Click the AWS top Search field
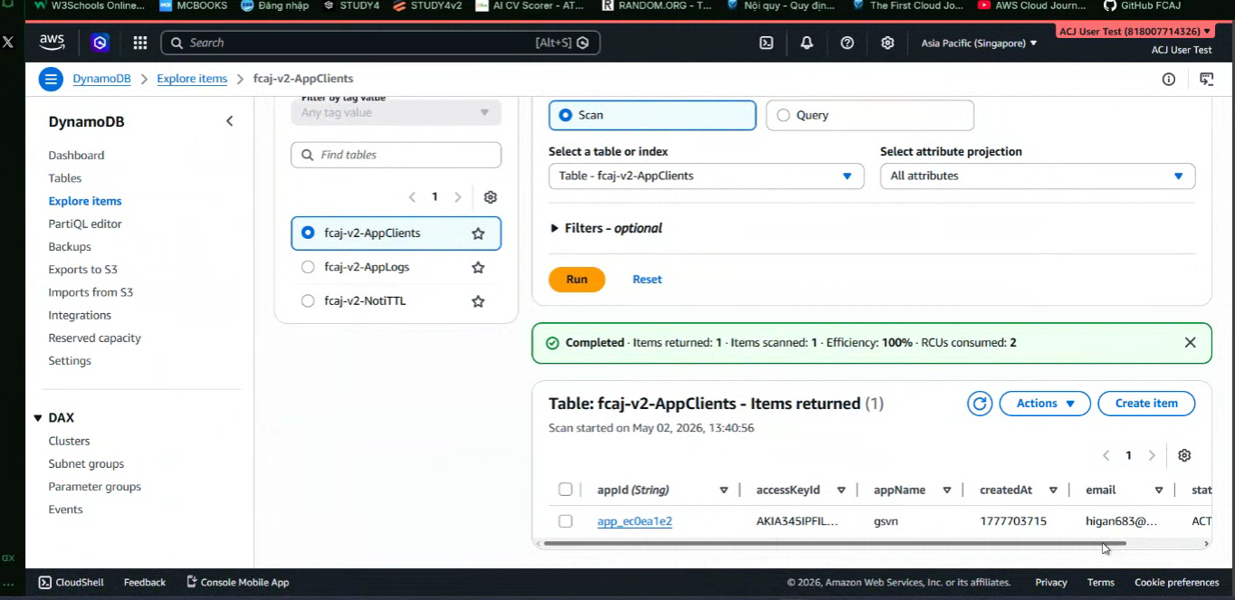 380,43
